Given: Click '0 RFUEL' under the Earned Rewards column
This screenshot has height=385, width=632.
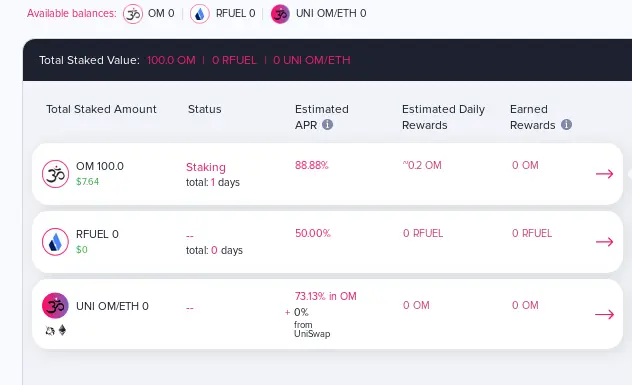Looking at the screenshot, I should (x=532, y=233).
